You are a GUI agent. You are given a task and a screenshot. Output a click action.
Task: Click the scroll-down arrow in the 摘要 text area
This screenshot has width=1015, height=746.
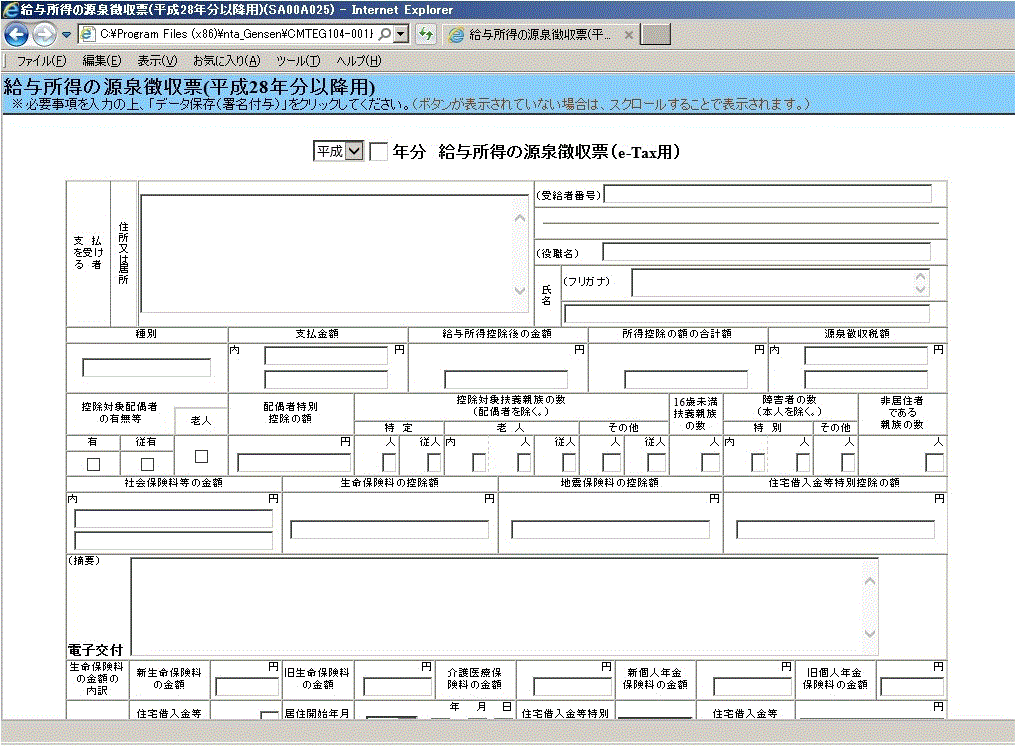[x=867, y=633]
